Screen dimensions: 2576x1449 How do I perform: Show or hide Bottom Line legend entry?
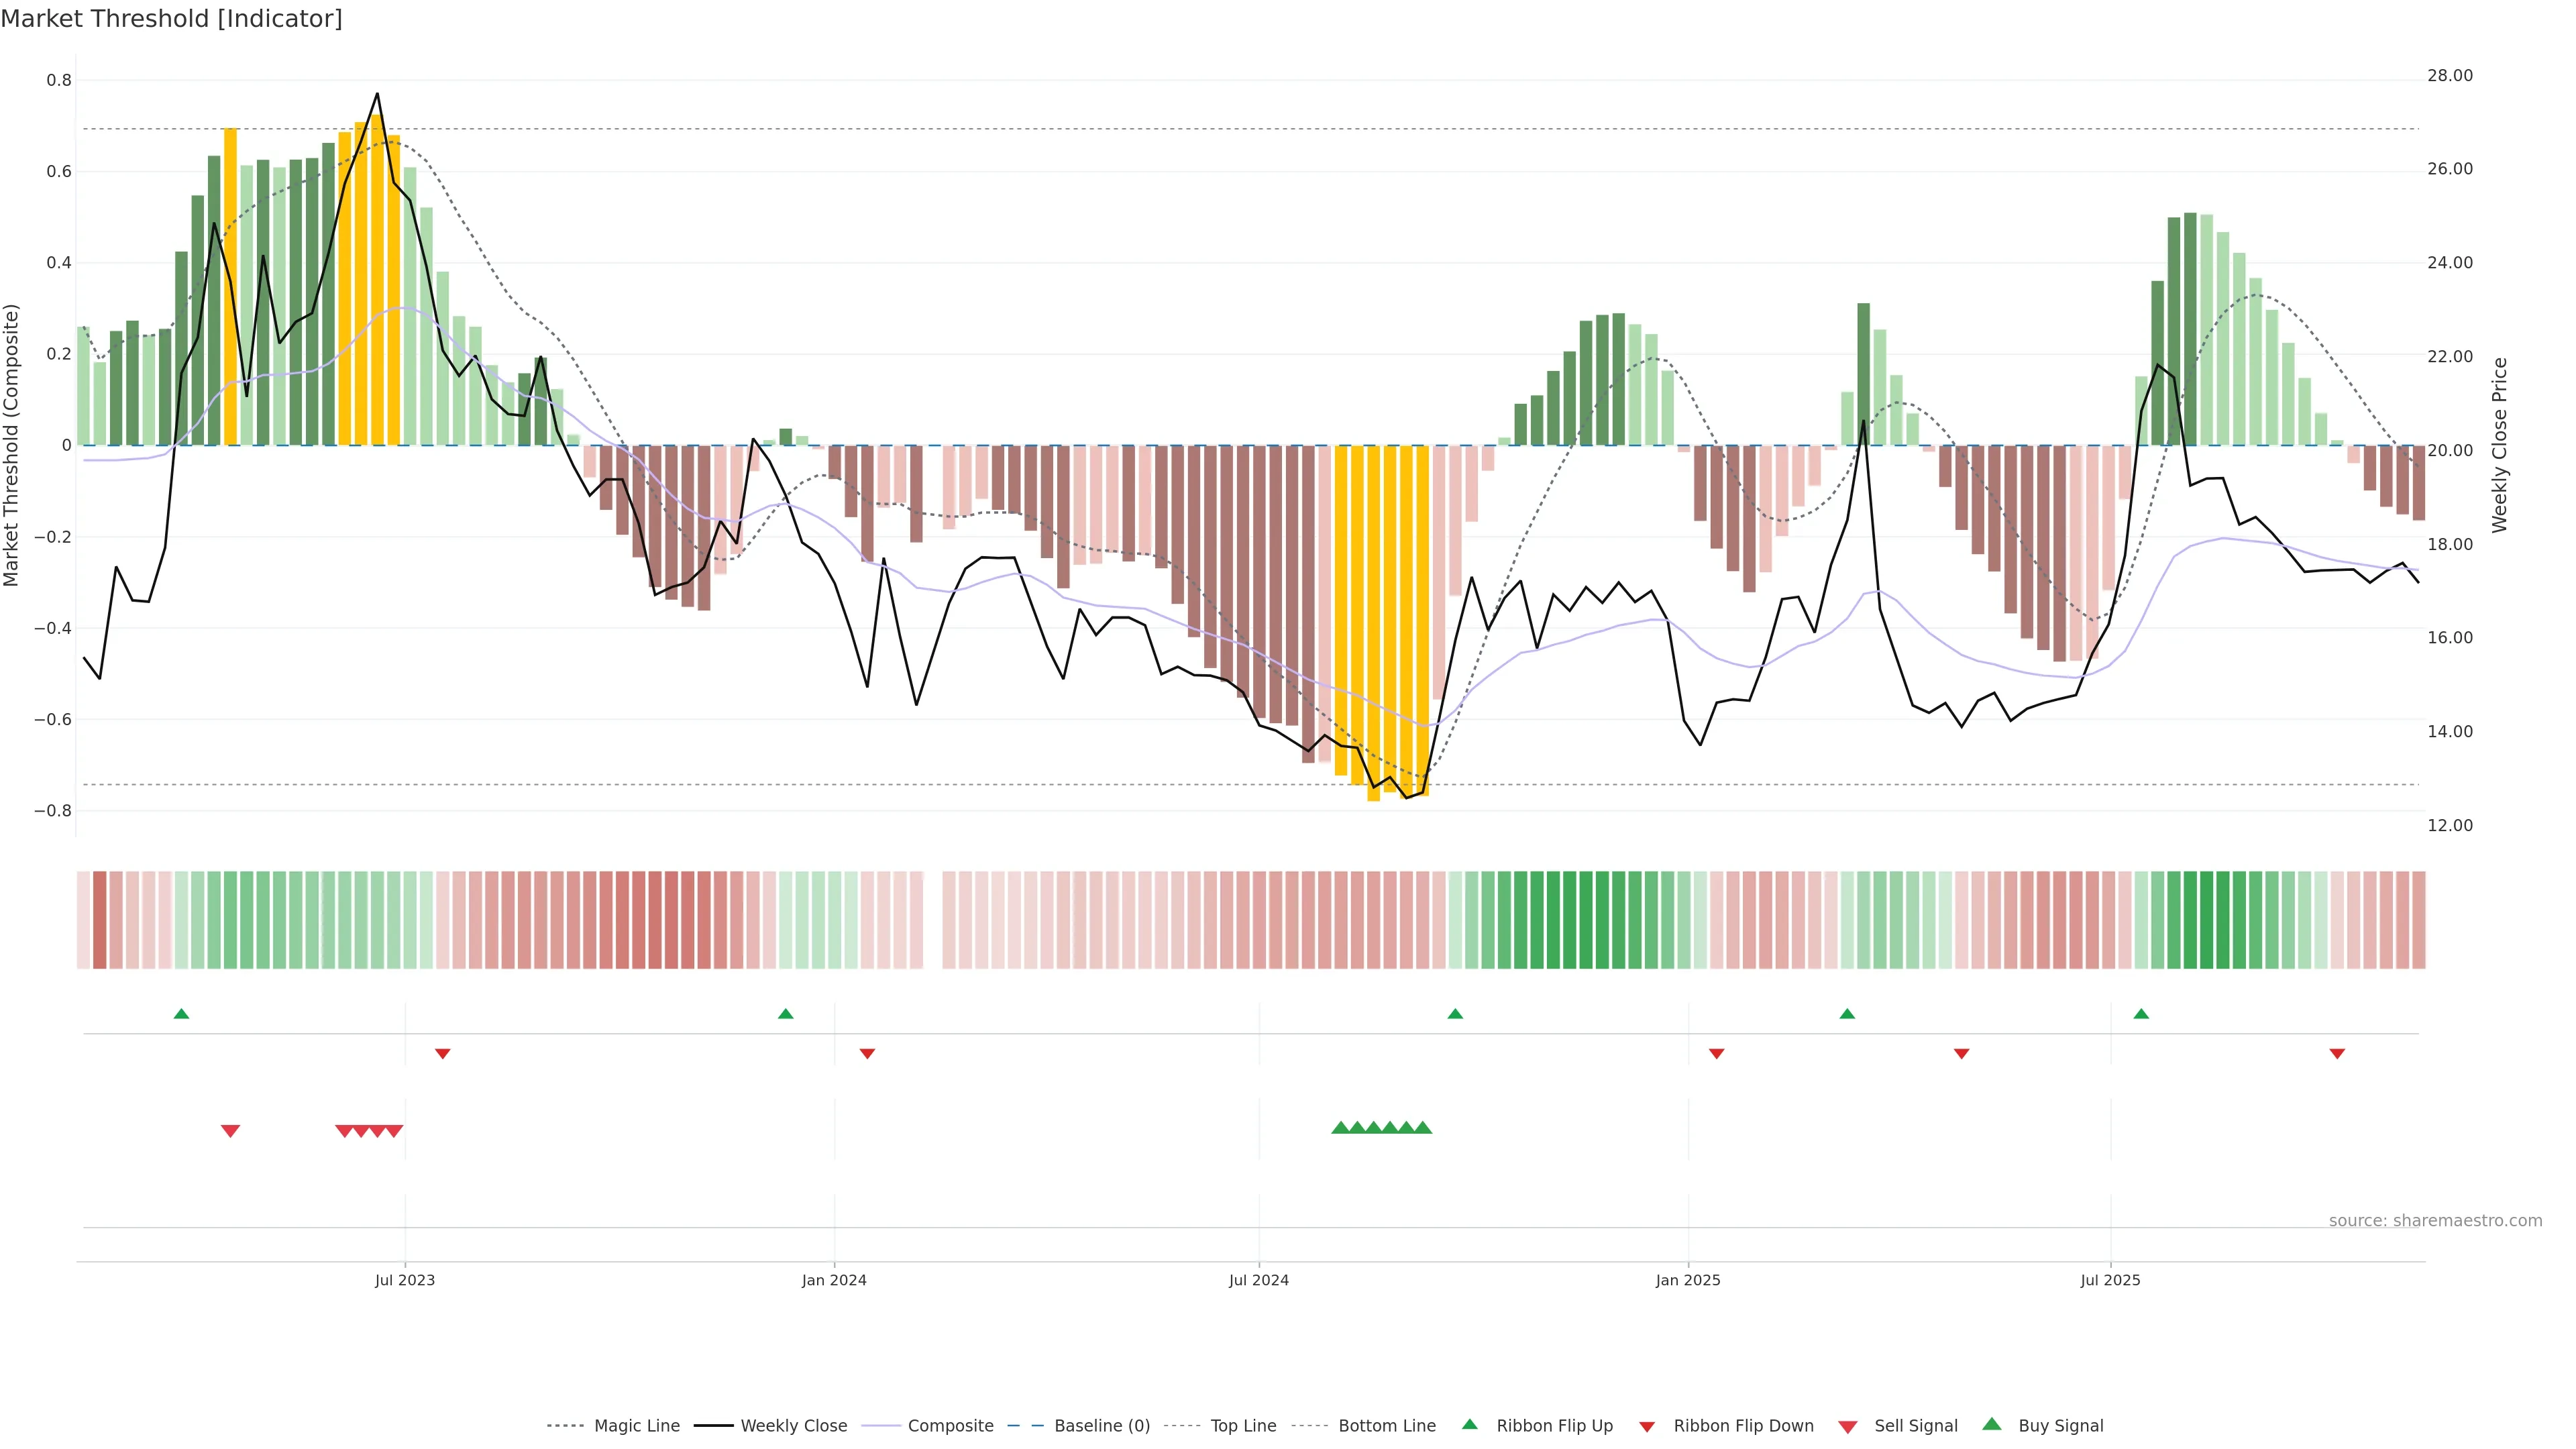click(x=1386, y=1426)
